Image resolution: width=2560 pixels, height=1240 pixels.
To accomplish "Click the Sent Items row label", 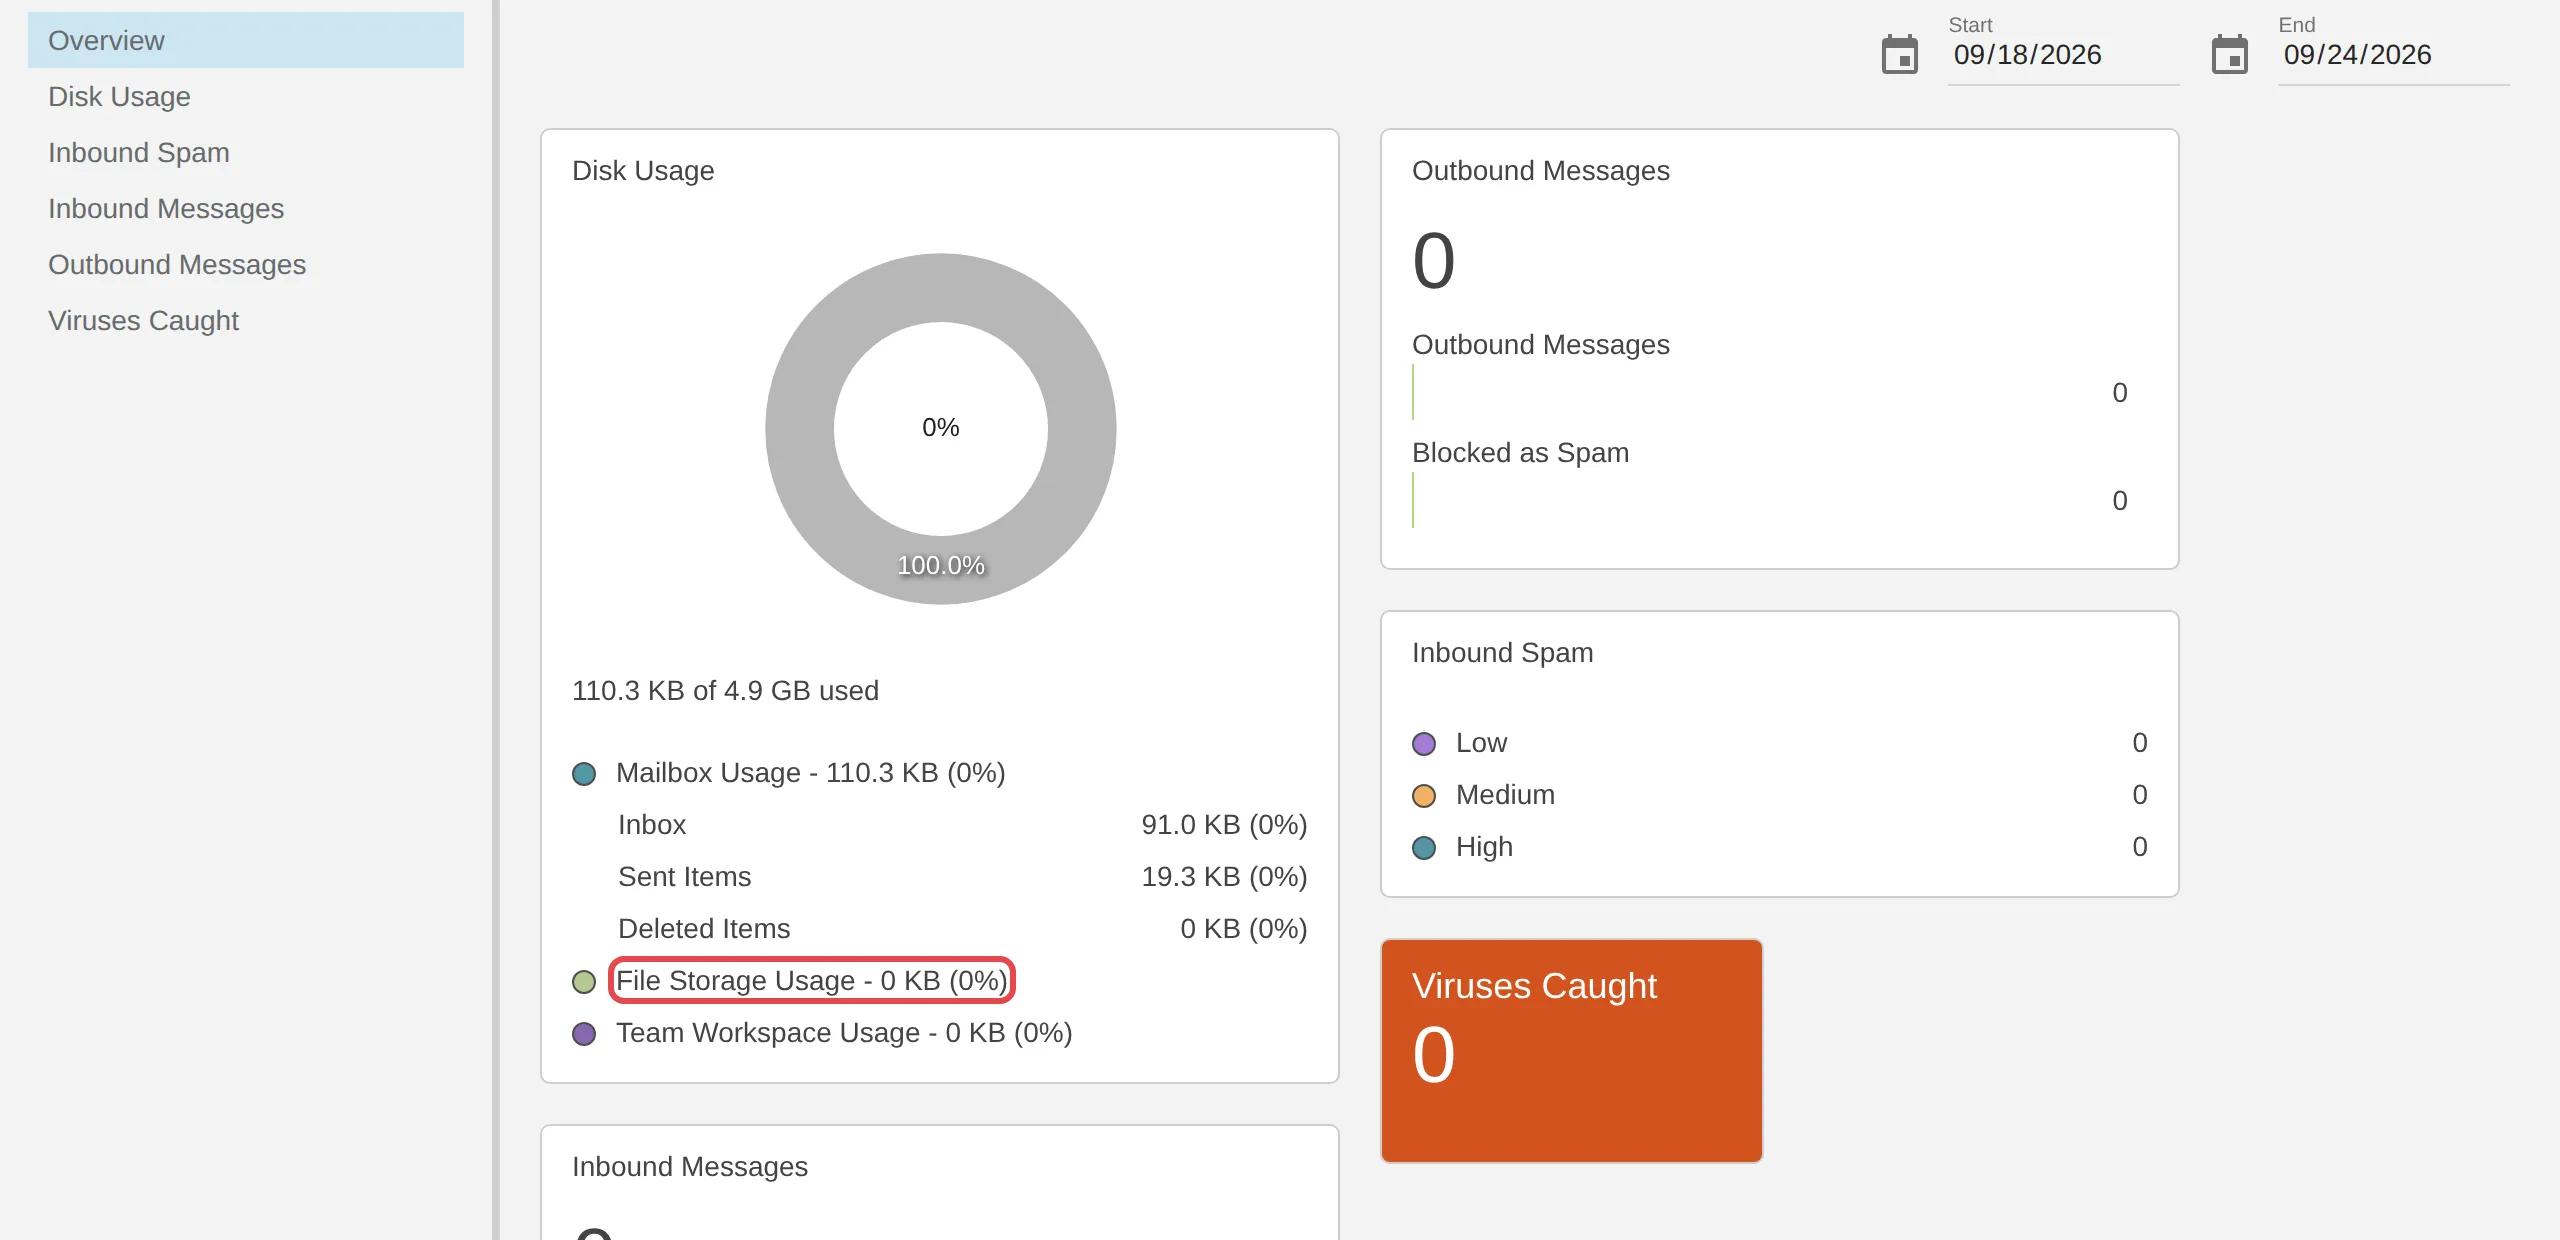I will (x=684, y=877).
